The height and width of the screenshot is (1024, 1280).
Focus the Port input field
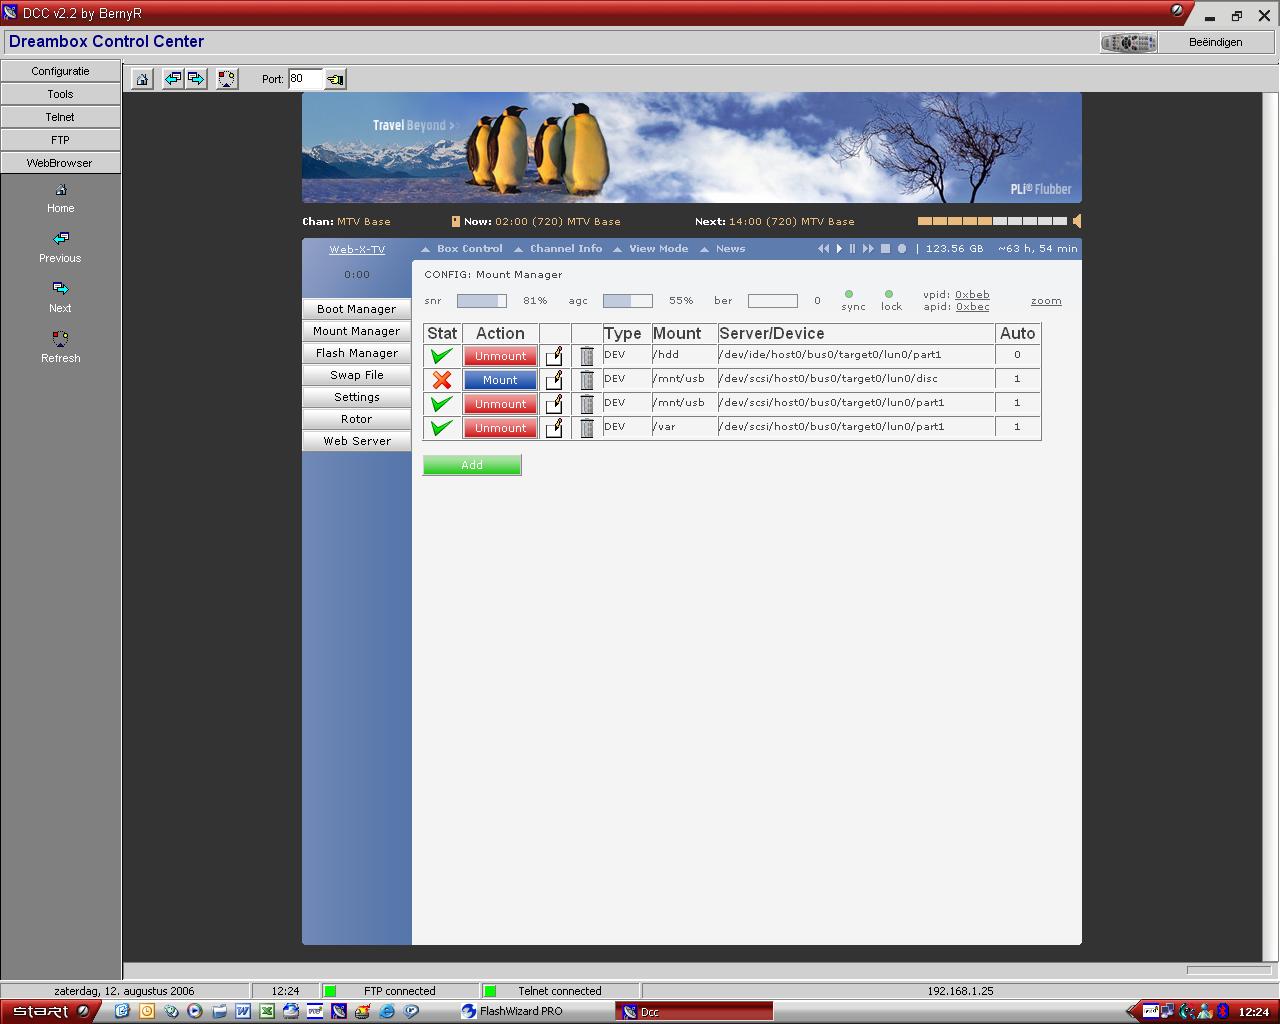[305, 79]
